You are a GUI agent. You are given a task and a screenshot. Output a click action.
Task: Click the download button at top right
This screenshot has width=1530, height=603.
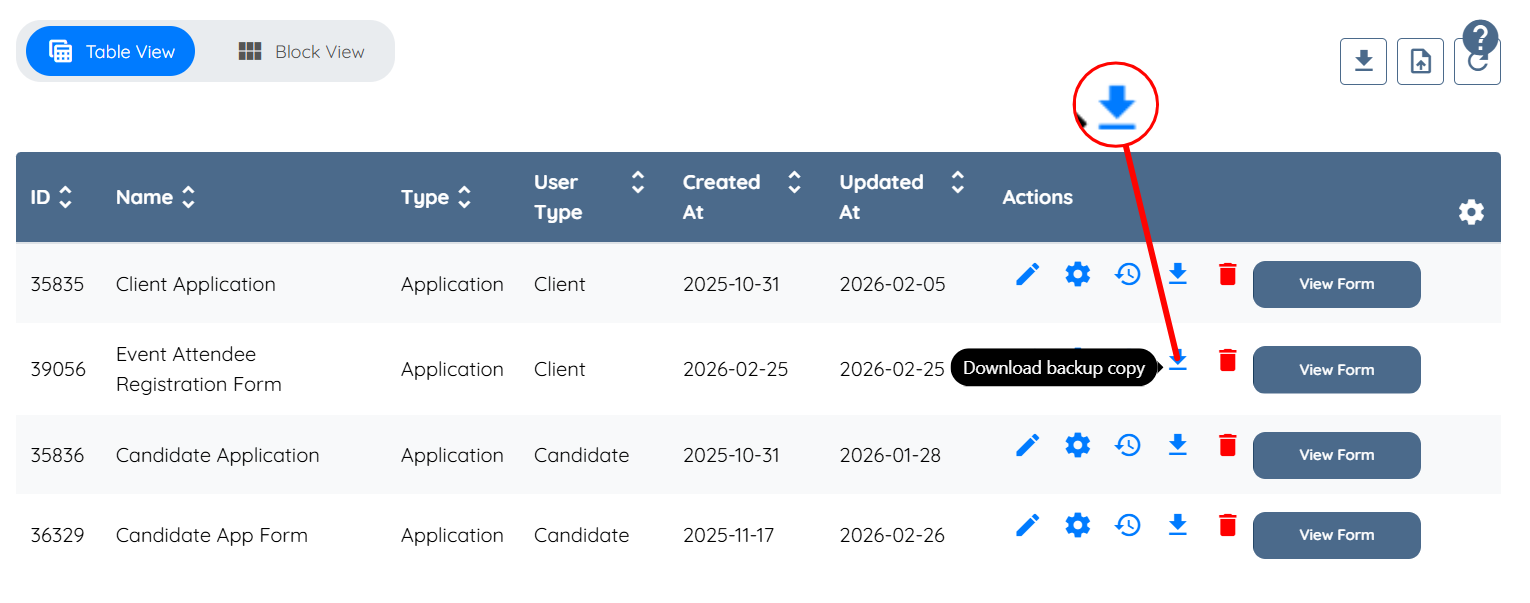tap(1363, 62)
